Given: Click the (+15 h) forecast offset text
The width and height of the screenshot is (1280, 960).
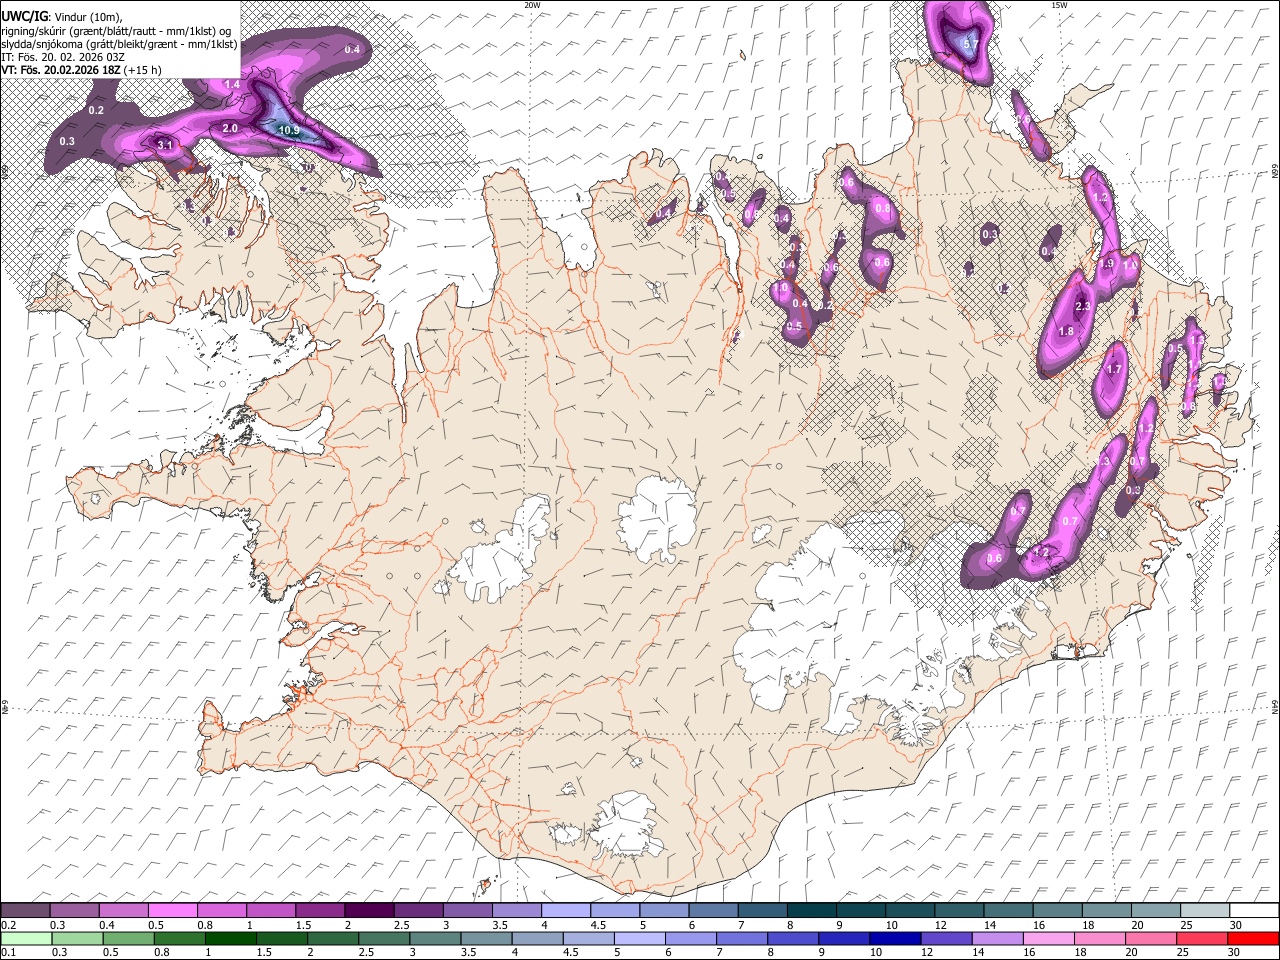Looking at the screenshot, I should tap(144, 70).
